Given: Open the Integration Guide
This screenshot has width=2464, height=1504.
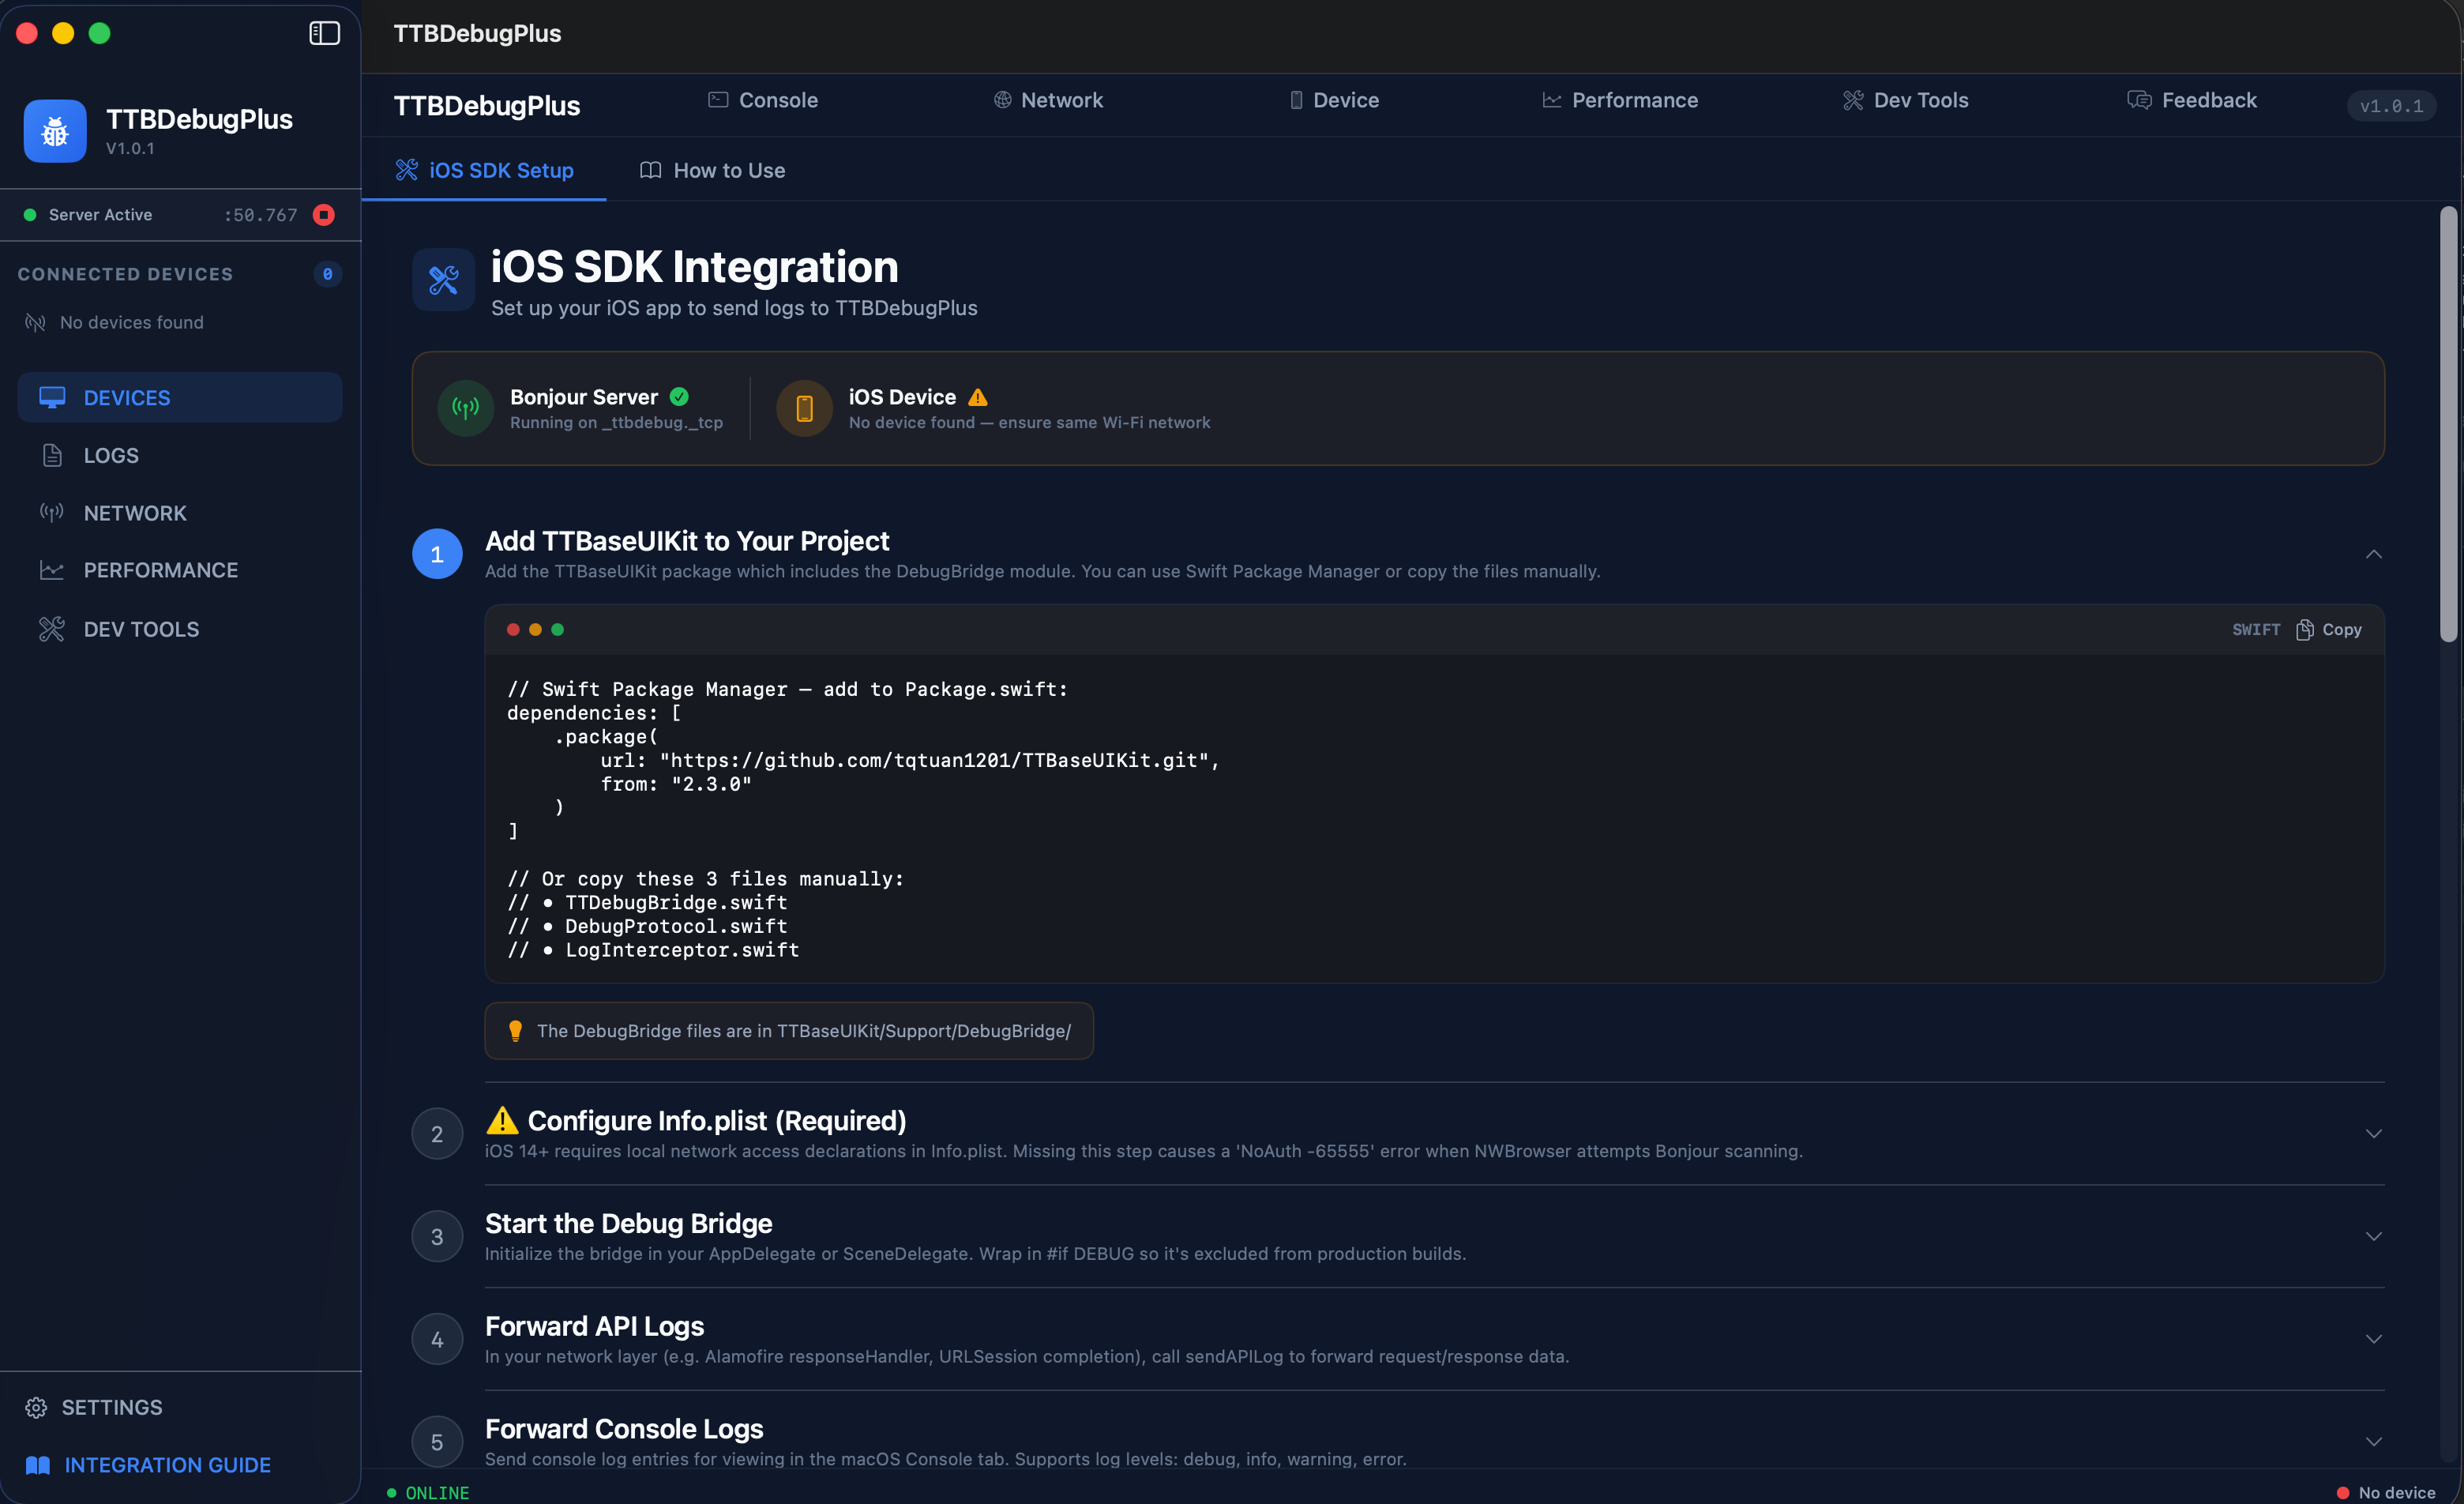Looking at the screenshot, I should [x=167, y=1464].
